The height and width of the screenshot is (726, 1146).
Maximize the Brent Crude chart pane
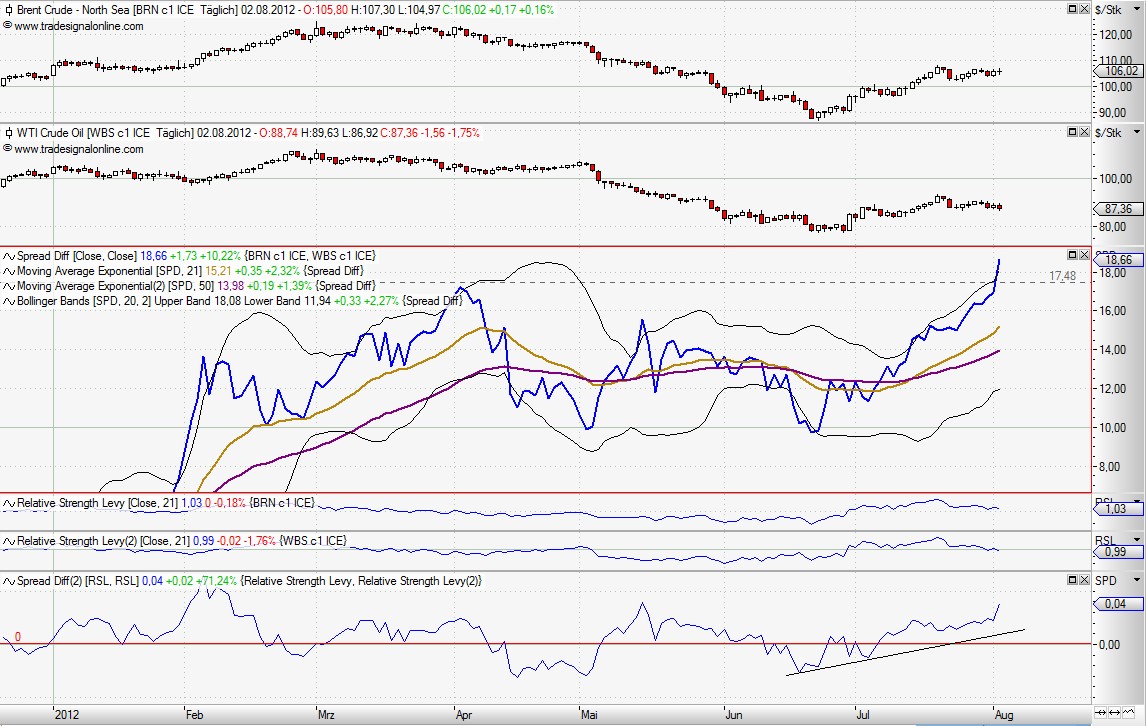[x=1072, y=9]
